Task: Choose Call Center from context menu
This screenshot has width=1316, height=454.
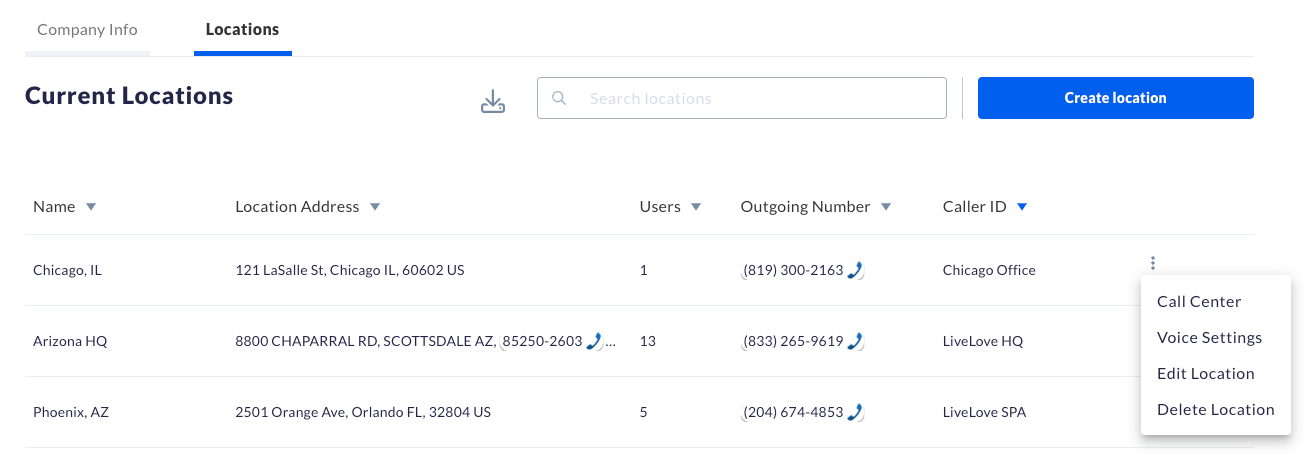Action: (x=1199, y=301)
